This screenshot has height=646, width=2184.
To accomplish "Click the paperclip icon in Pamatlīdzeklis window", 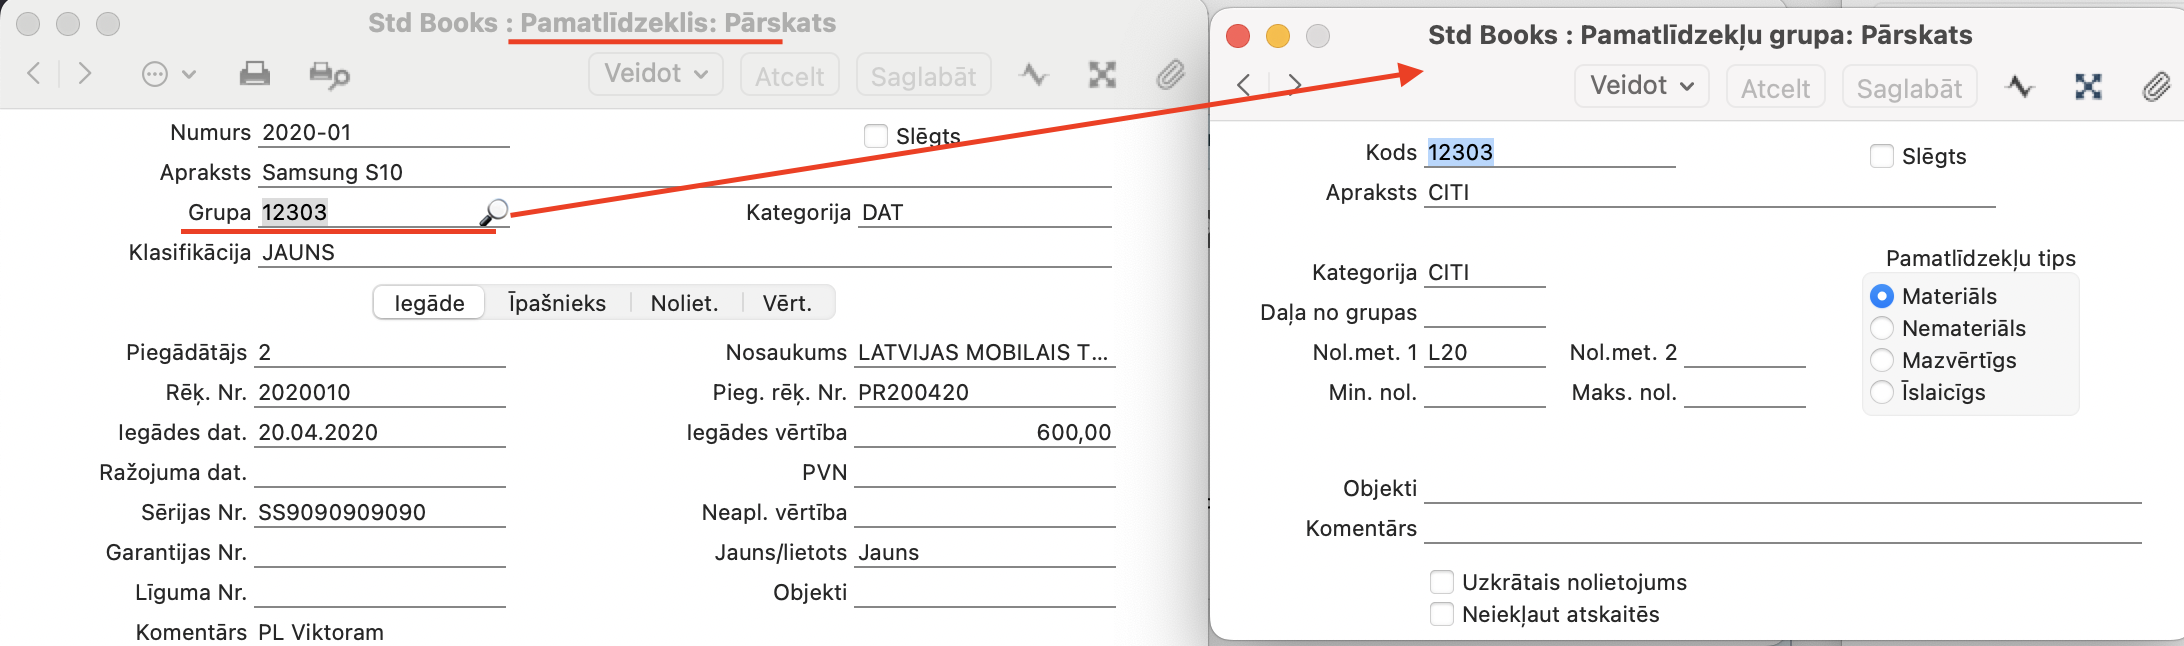I will [x=1170, y=75].
